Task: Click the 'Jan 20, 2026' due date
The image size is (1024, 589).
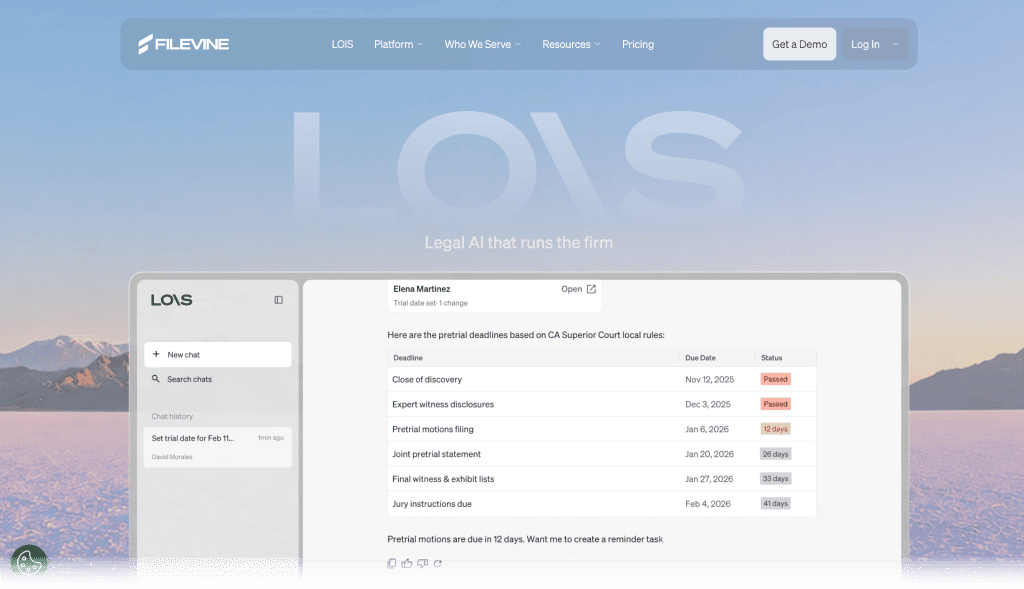Action: pyautogui.click(x=709, y=454)
